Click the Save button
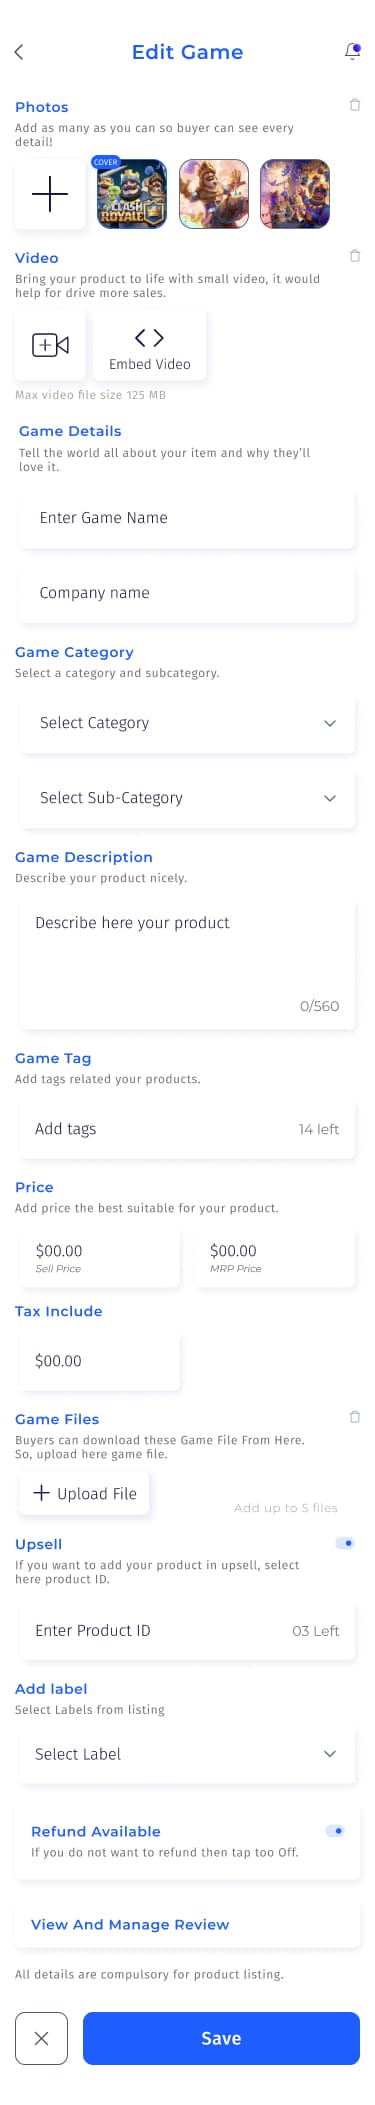 [x=221, y=2038]
